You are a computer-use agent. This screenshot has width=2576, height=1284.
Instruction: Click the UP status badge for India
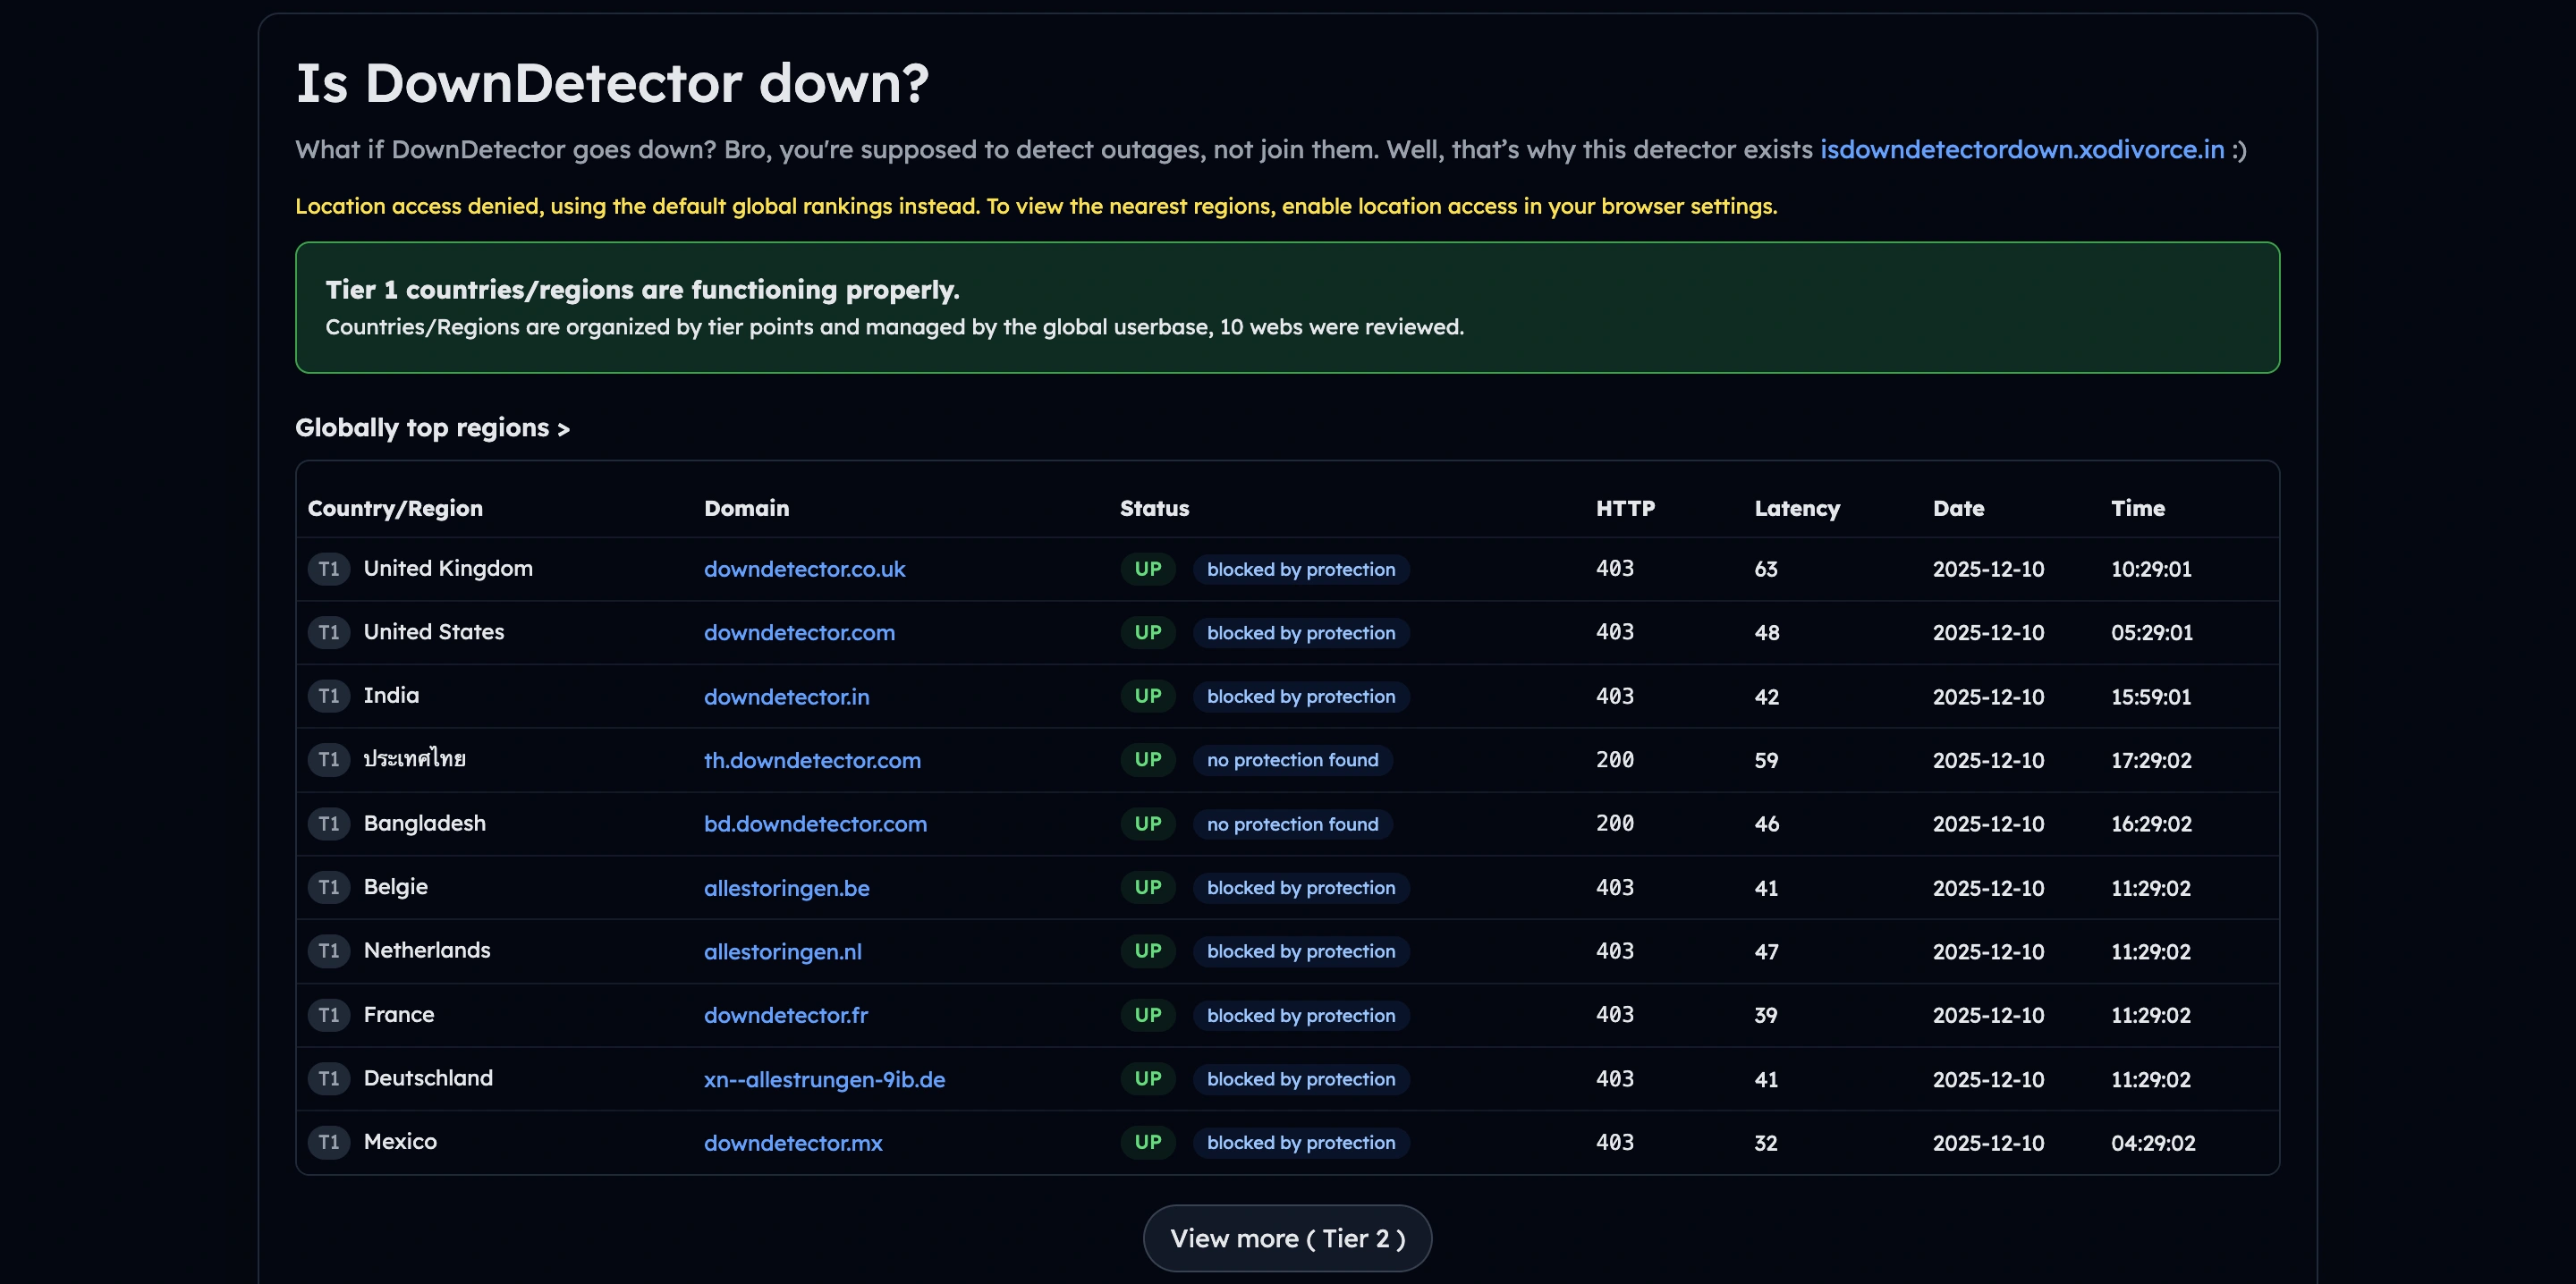click(1147, 696)
